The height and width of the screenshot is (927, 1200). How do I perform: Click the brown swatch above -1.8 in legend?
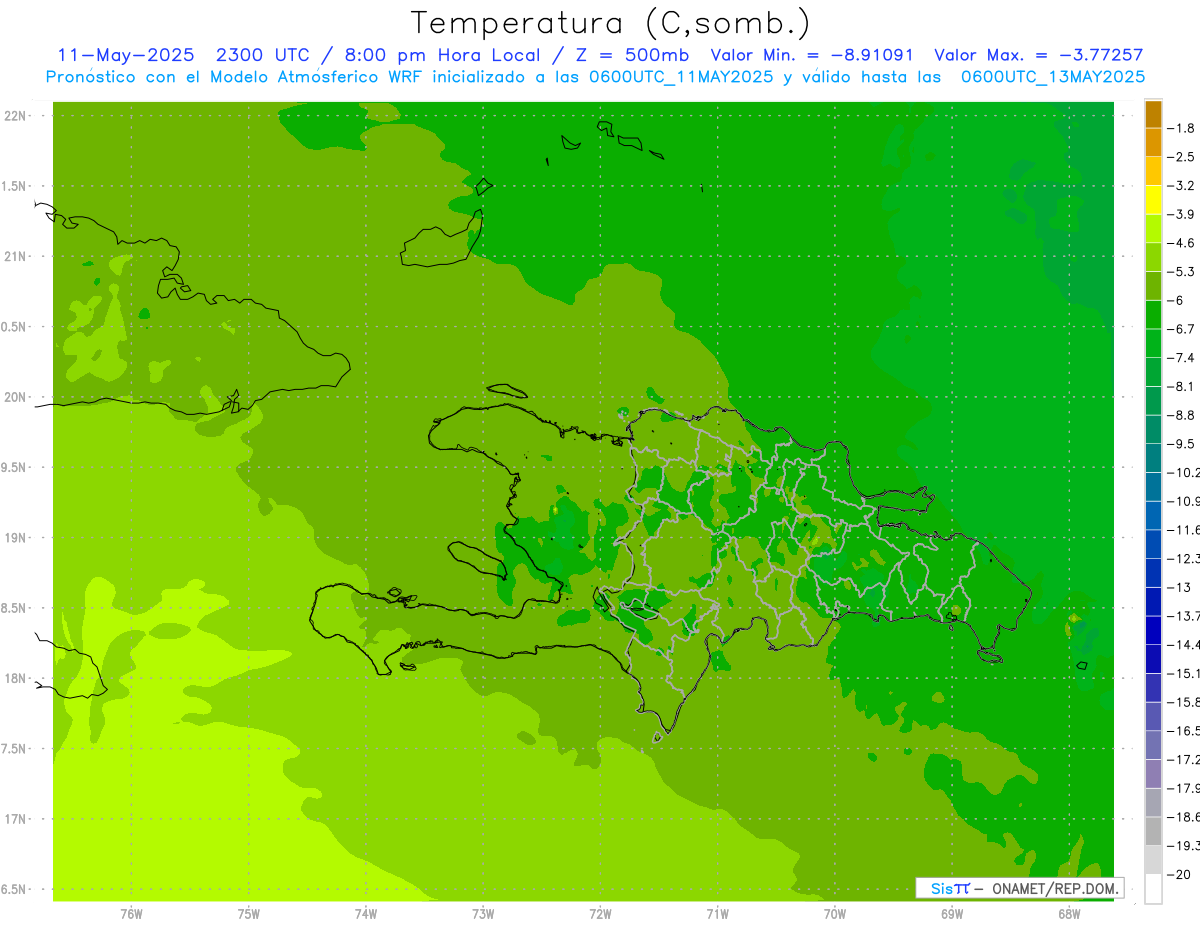click(1153, 114)
